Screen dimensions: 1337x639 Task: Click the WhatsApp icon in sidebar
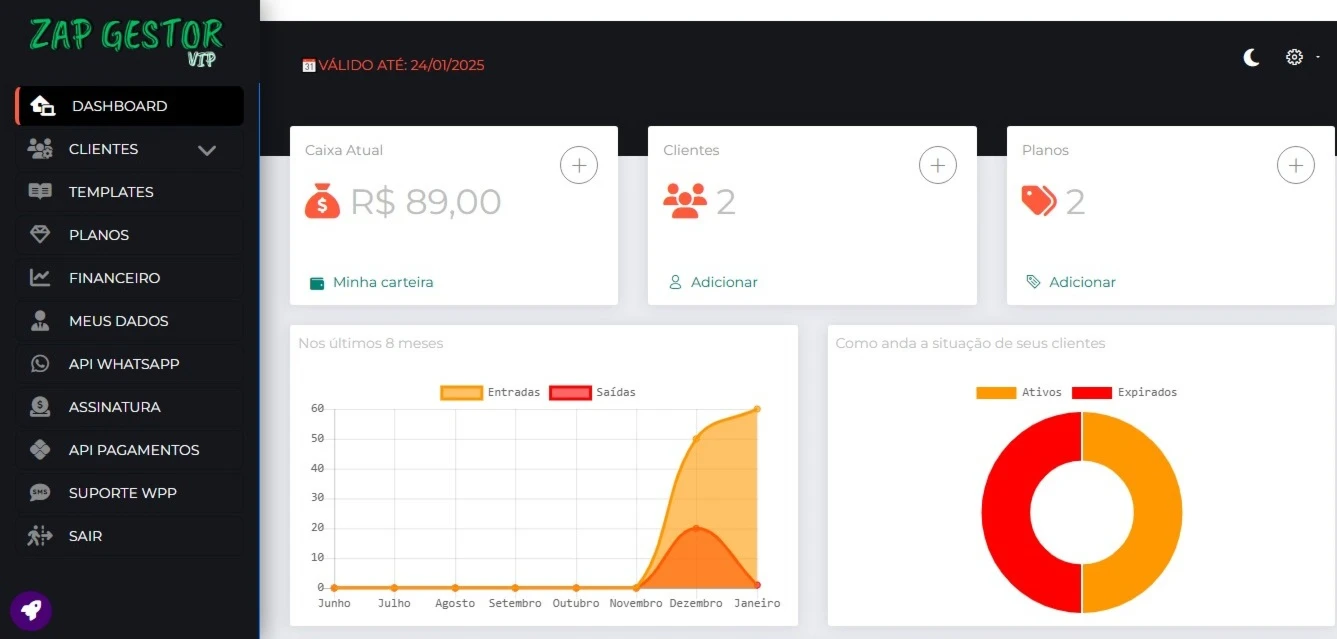pos(40,364)
